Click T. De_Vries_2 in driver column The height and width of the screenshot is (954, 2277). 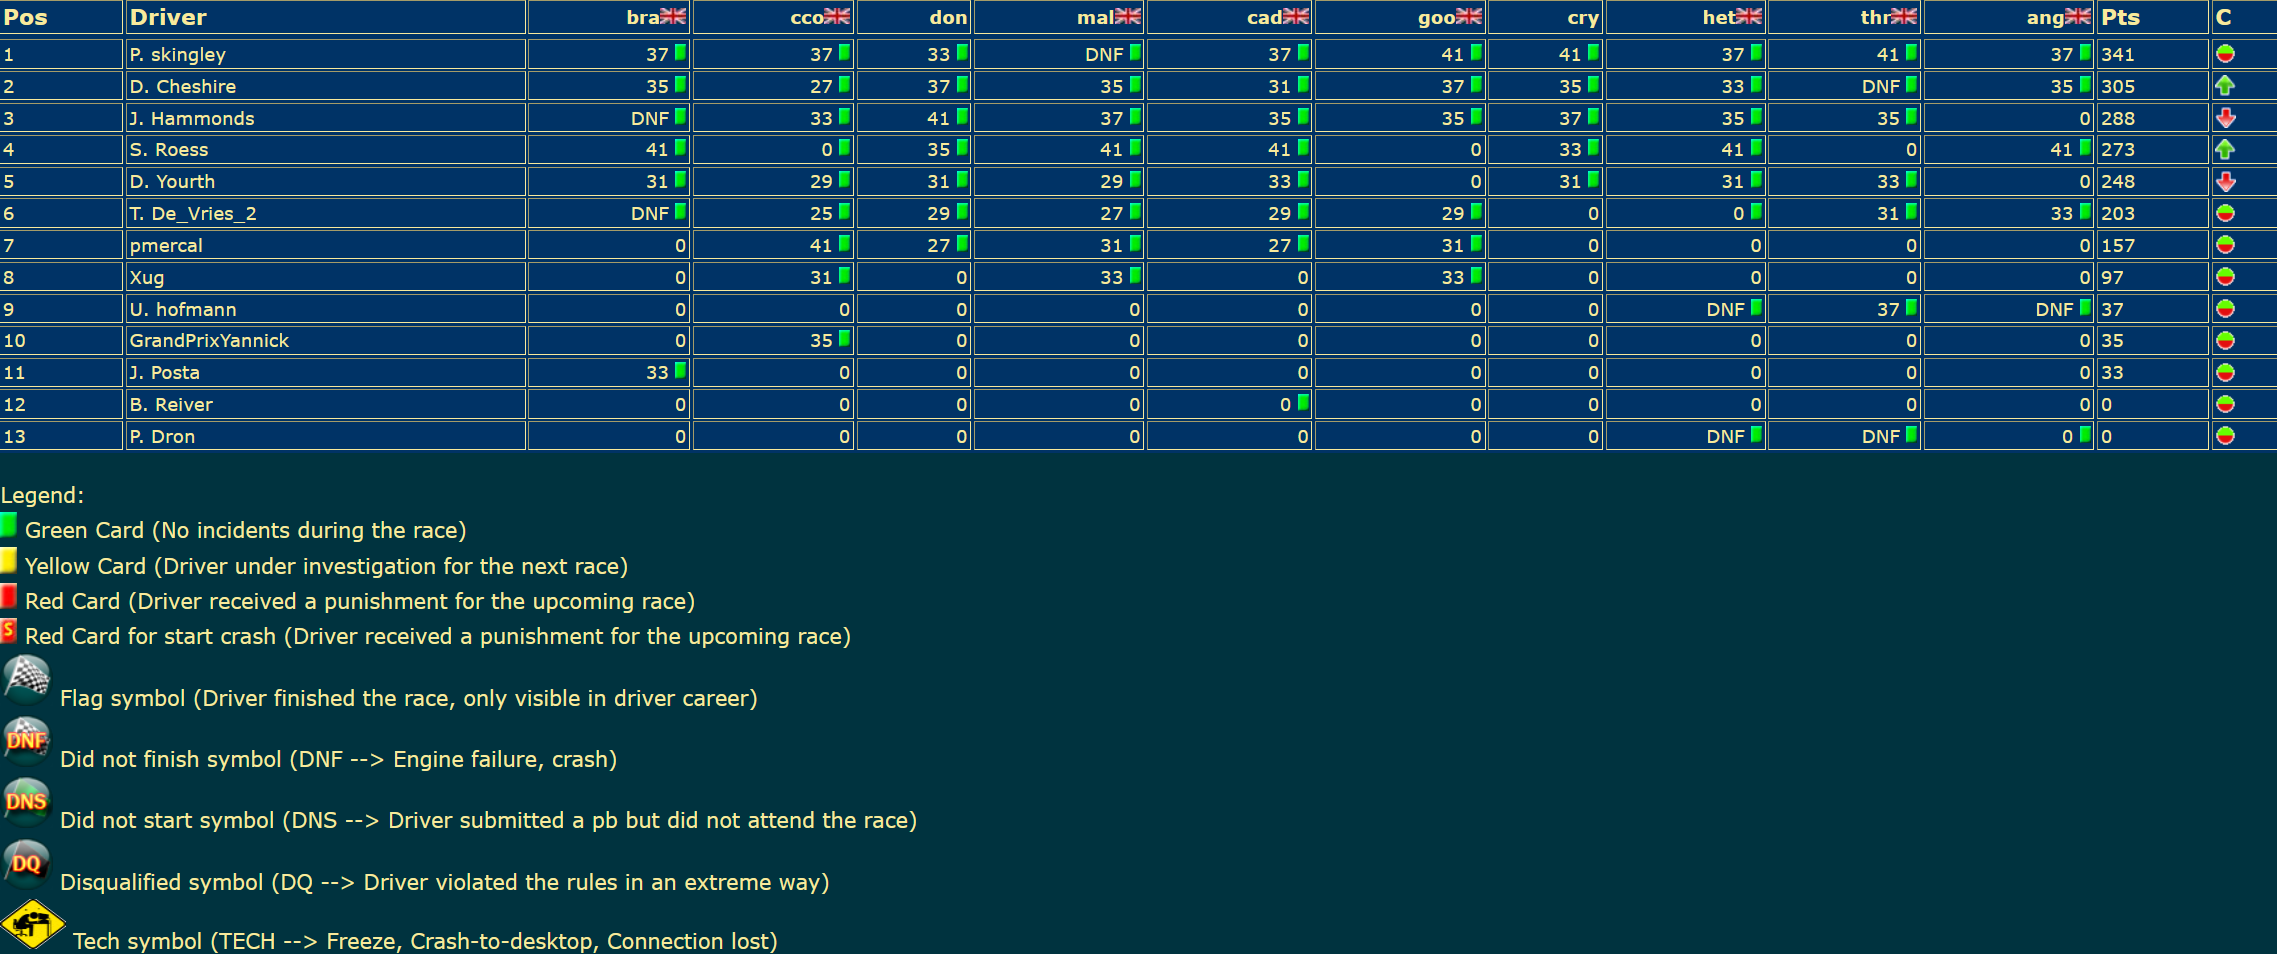193,214
